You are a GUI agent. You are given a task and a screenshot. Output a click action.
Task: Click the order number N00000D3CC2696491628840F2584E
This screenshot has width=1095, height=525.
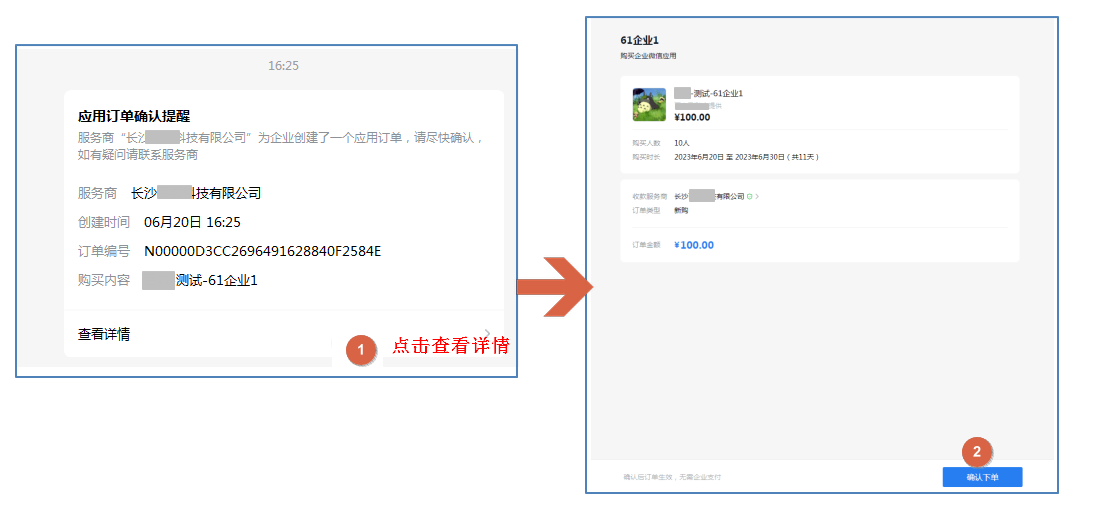[262, 251]
